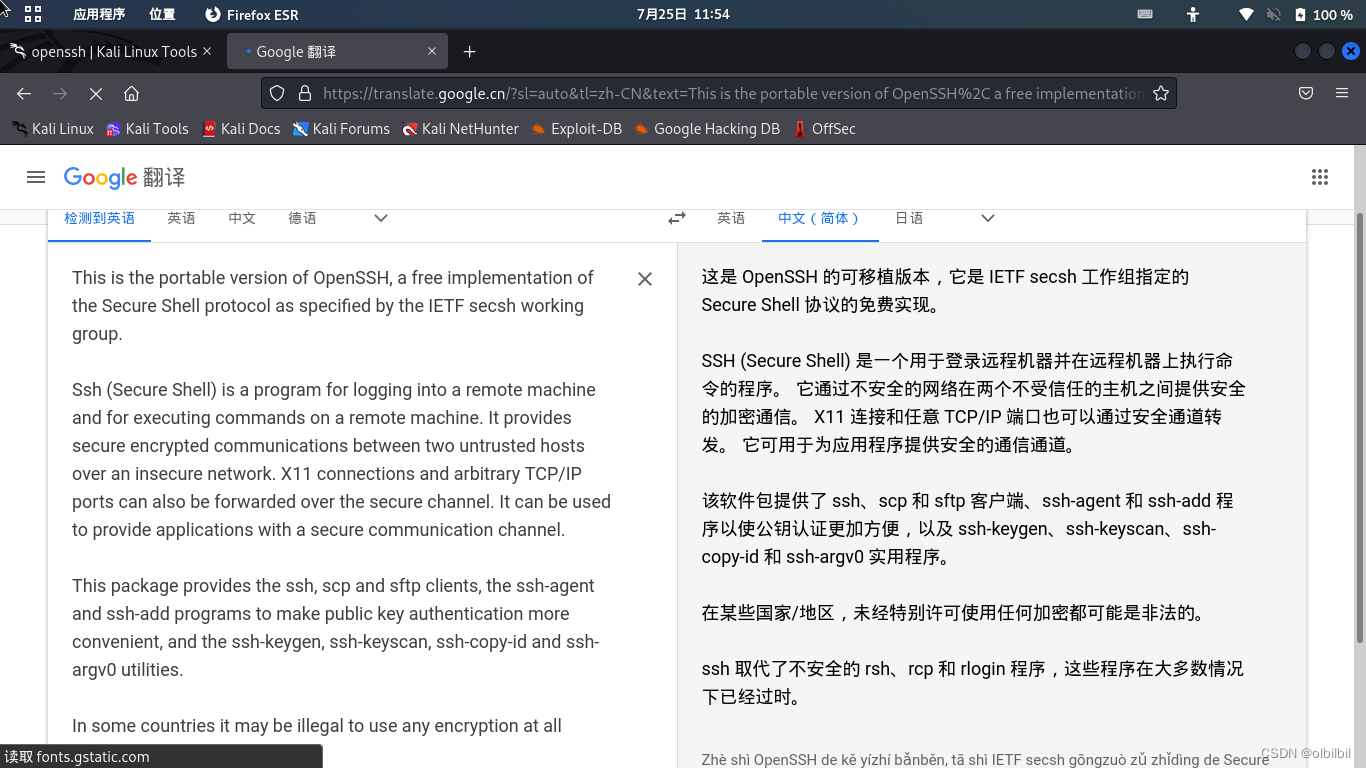Image resolution: width=1366 pixels, height=768 pixels.
Task: Select source language 德语
Action: [302, 218]
